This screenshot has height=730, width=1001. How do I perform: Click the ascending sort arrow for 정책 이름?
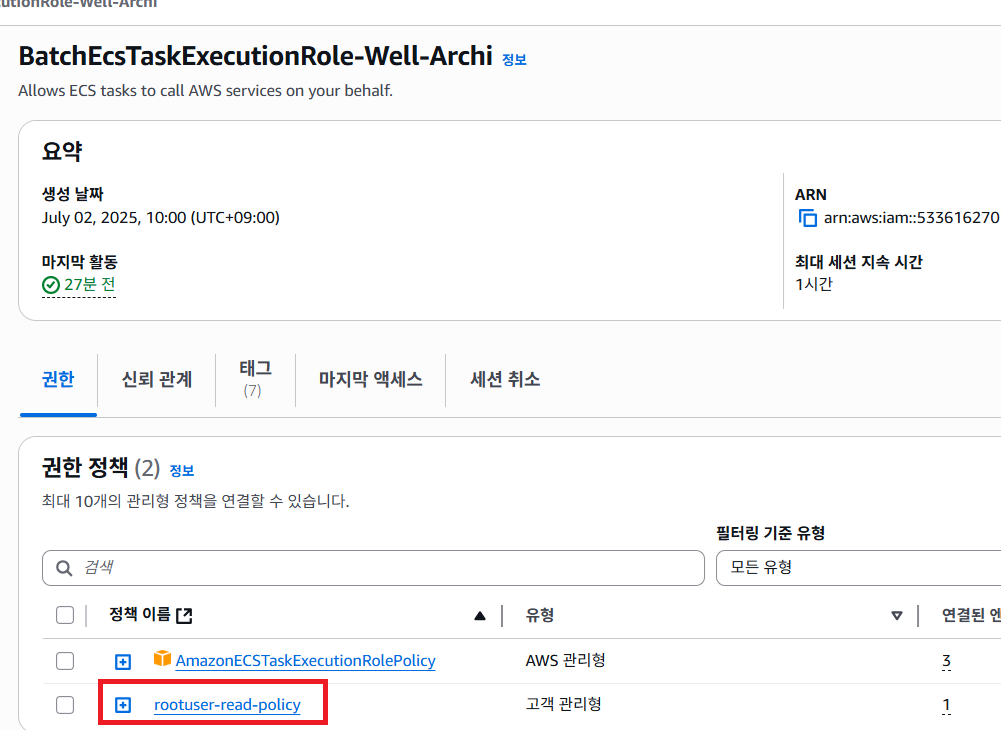click(x=480, y=616)
